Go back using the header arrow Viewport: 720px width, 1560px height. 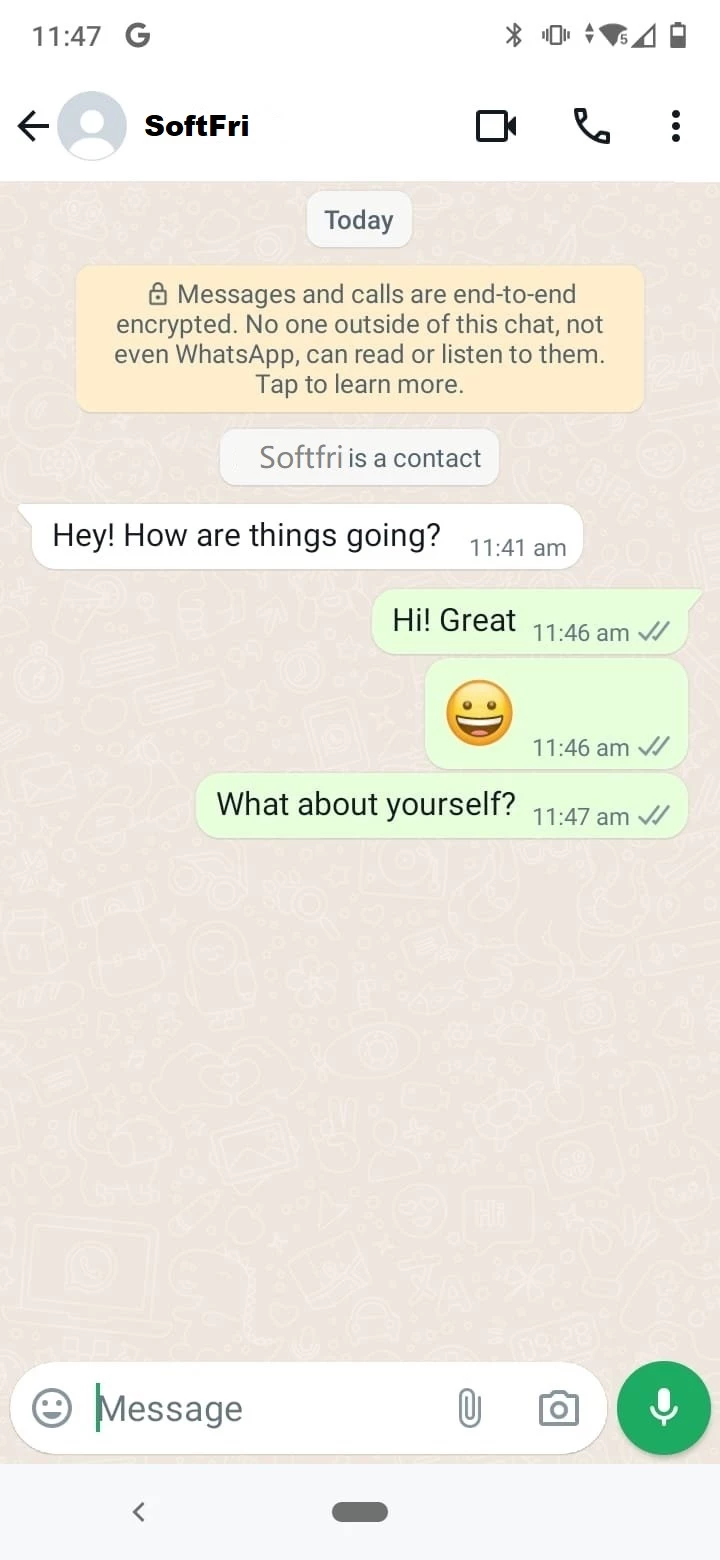pos(33,126)
